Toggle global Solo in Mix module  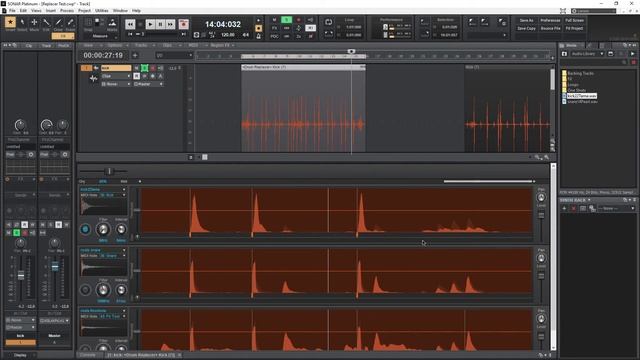coord(287,20)
